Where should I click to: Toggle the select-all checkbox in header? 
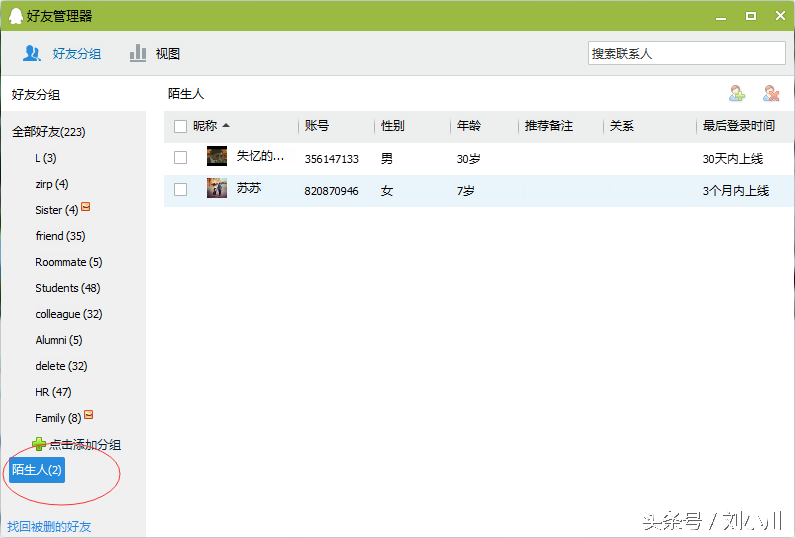pos(180,126)
